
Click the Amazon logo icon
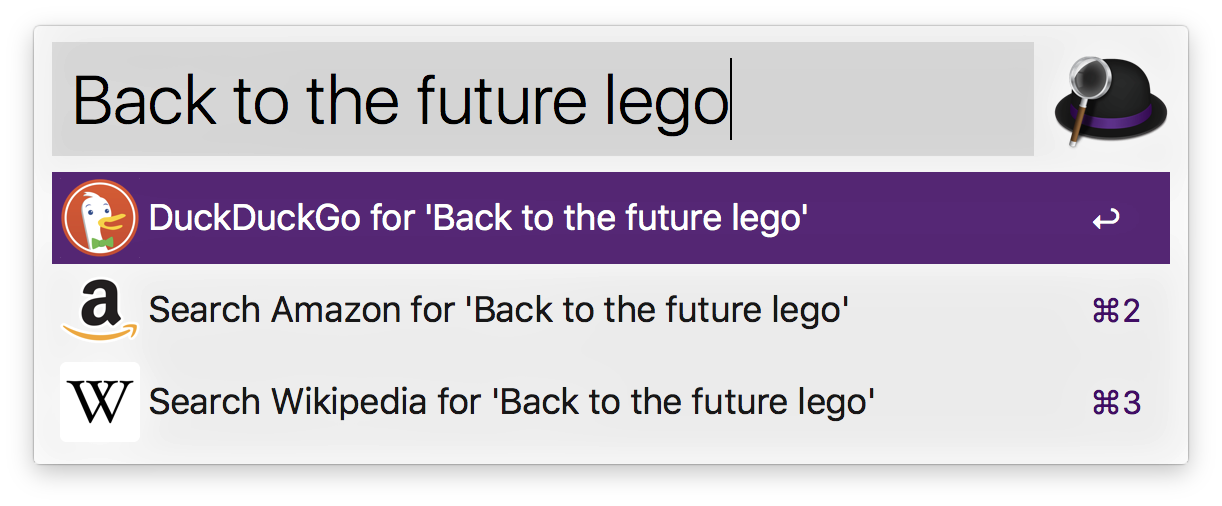[100, 311]
